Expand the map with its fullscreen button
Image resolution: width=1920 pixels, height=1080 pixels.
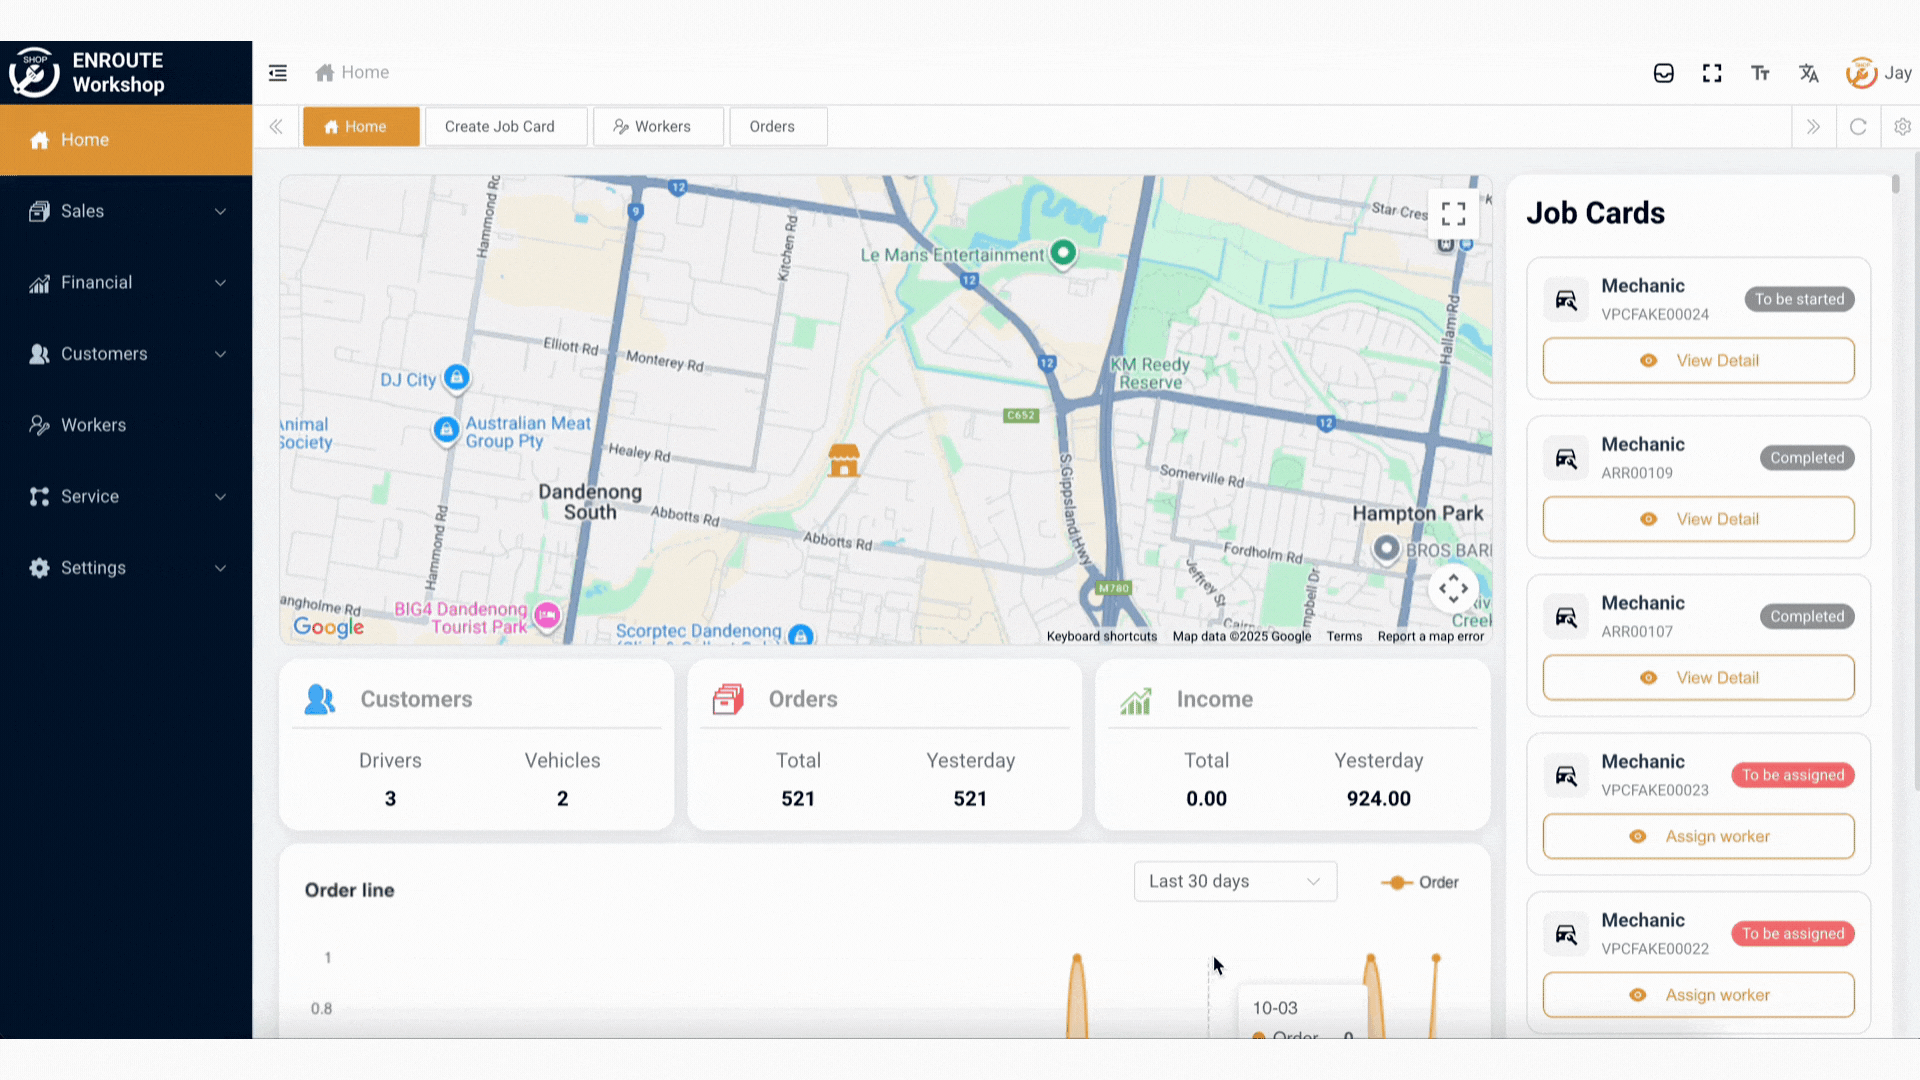(x=1453, y=214)
